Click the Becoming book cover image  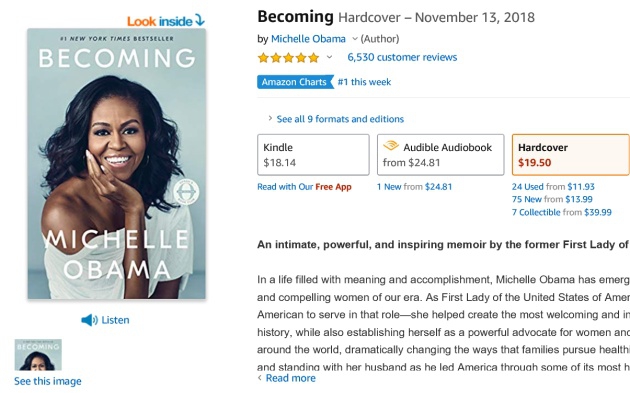pos(117,164)
